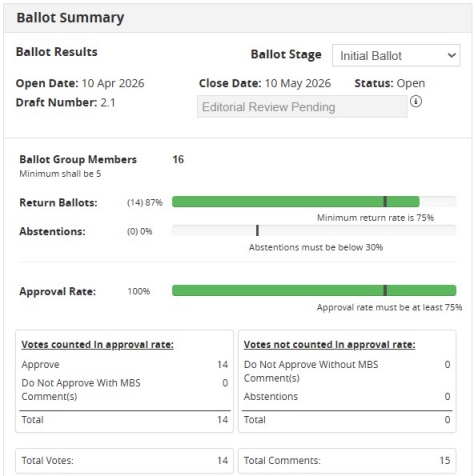Click the Votes counted in approval rate heading

[97, 344]
